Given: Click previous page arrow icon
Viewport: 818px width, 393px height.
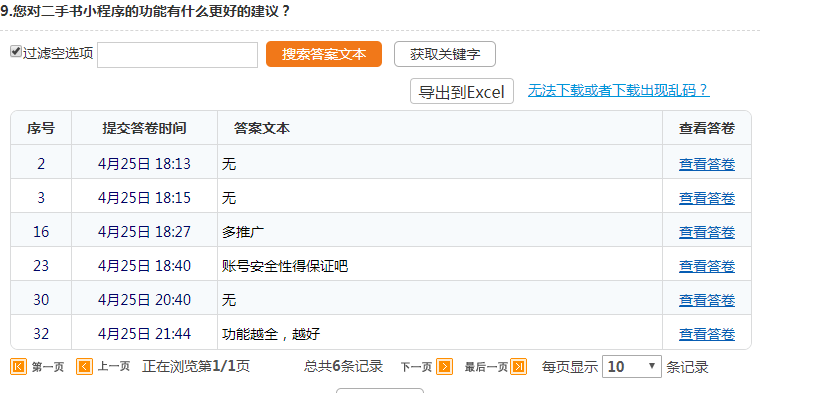Looking at the screenshot, I should click(84, 367).
